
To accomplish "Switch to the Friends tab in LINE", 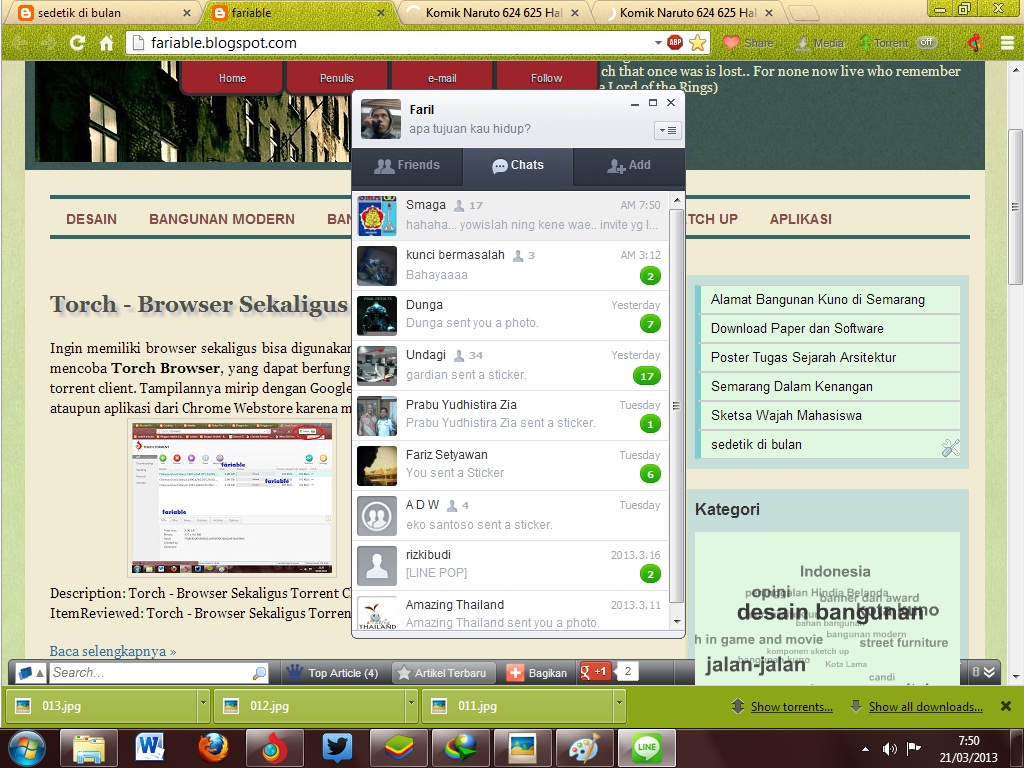I will (408, 167).
